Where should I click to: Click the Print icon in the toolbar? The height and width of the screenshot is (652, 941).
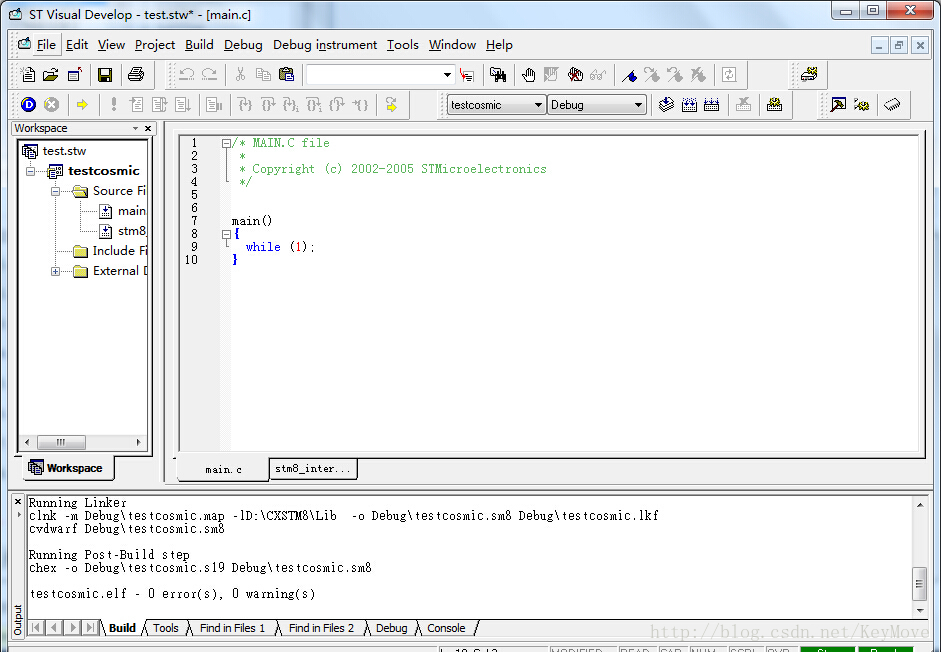coord(136,75)
